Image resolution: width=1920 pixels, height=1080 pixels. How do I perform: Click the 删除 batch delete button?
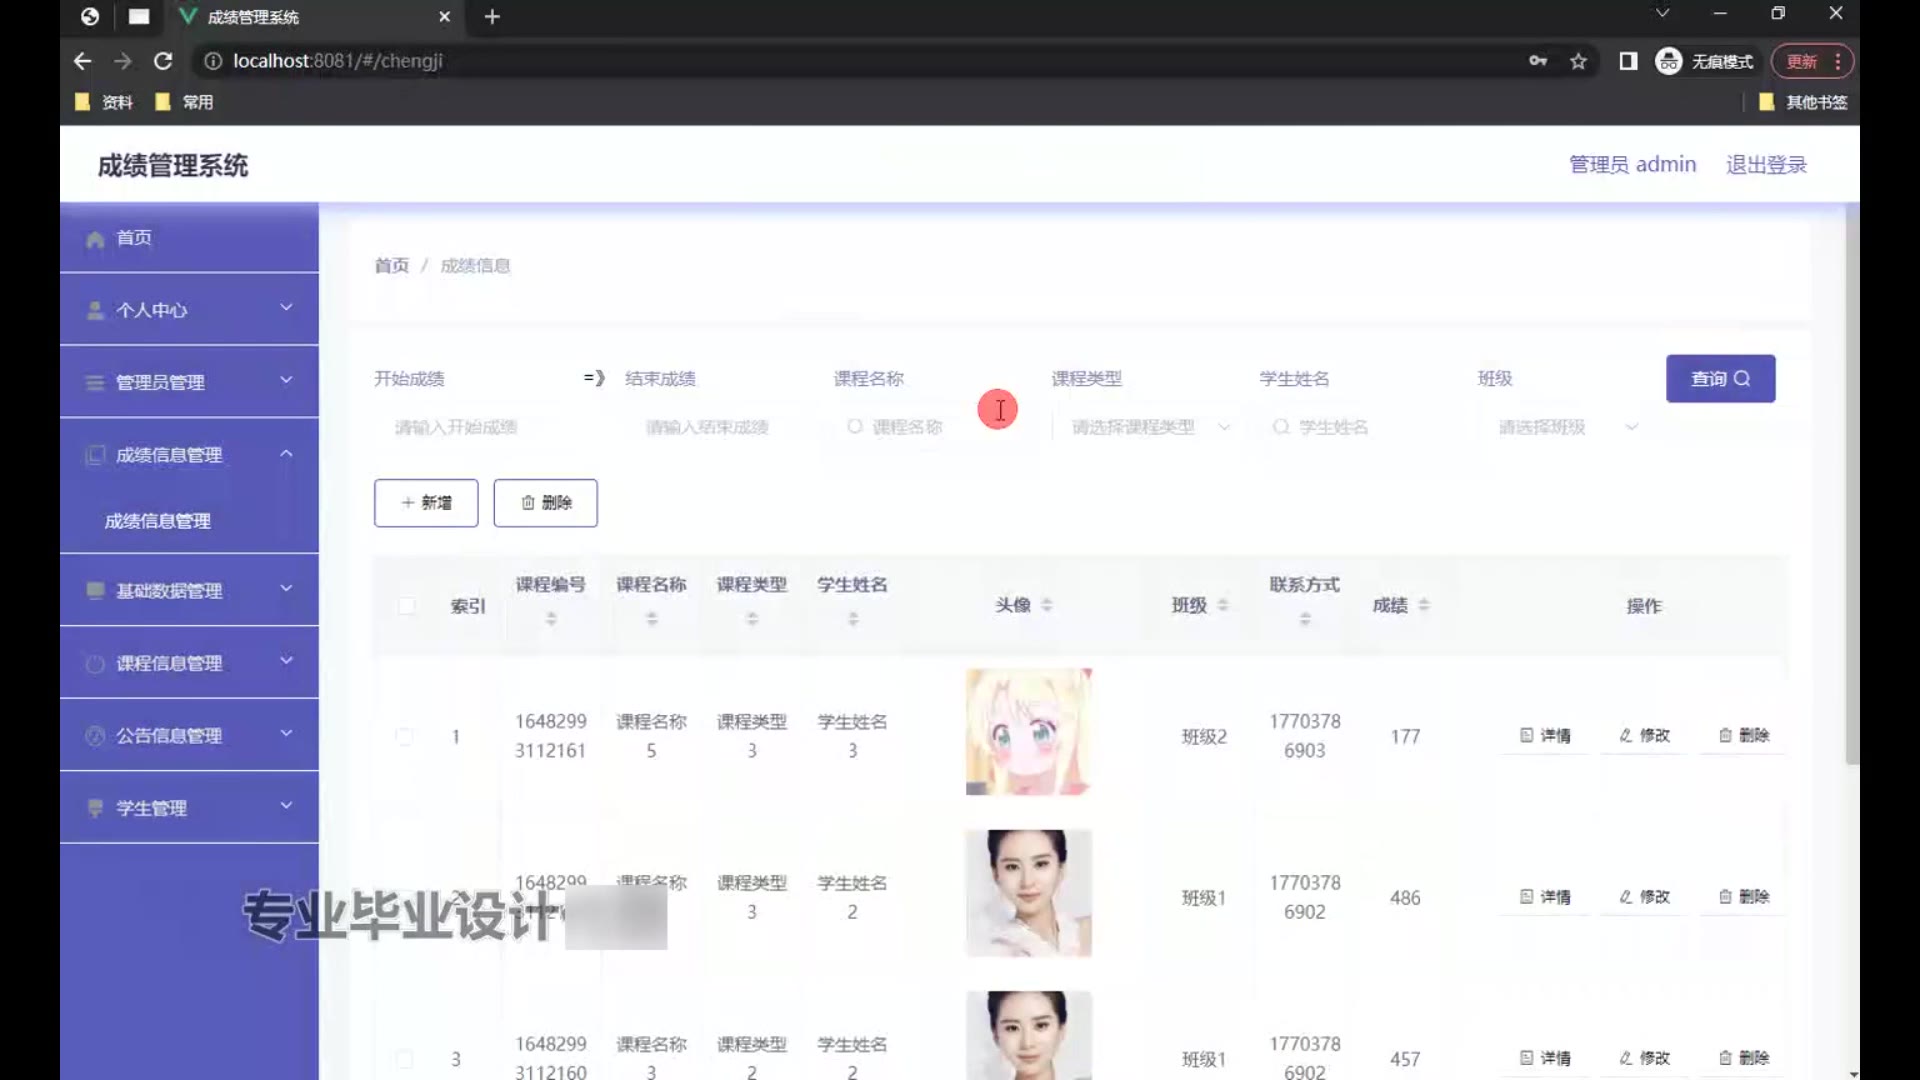(x=545, y=502)
